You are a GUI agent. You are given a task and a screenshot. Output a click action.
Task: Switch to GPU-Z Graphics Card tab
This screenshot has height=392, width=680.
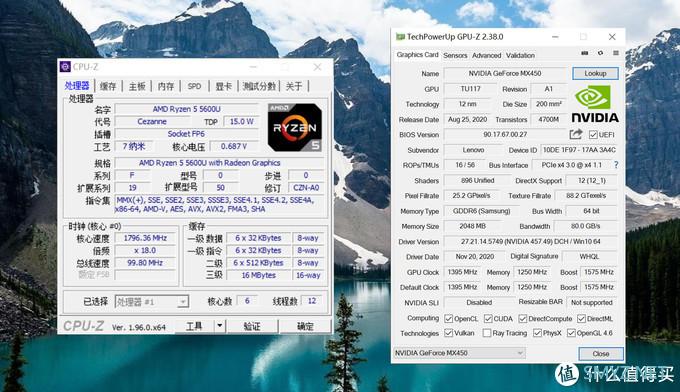(x=417, y=55)
